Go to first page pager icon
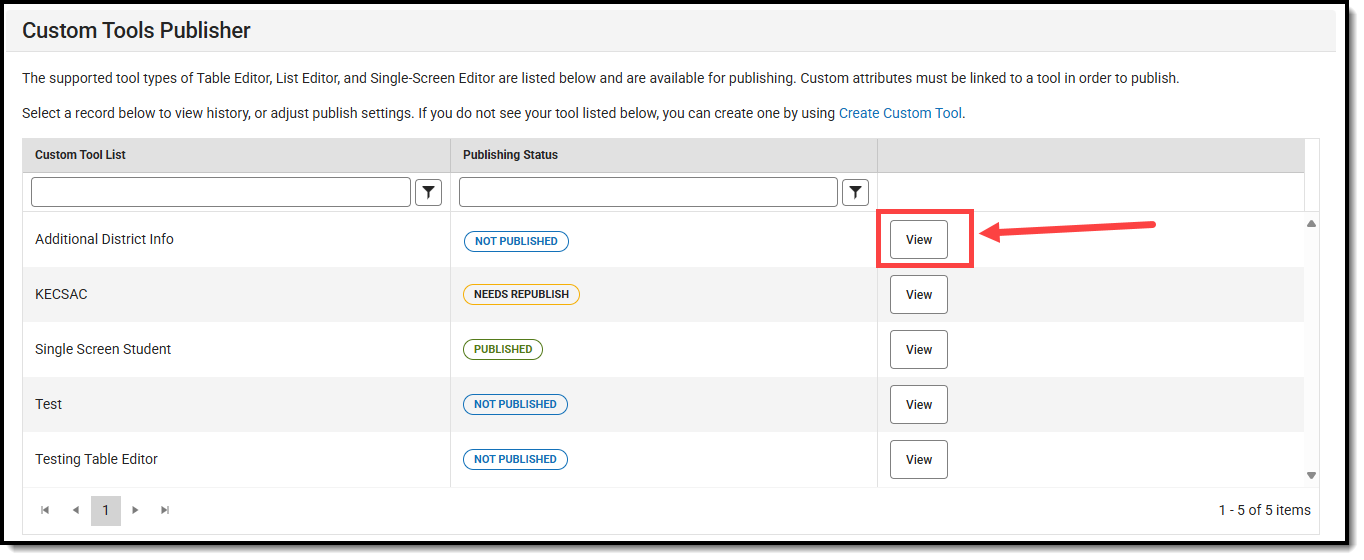Screen dimensions: 1364x560 coord(45,510)
